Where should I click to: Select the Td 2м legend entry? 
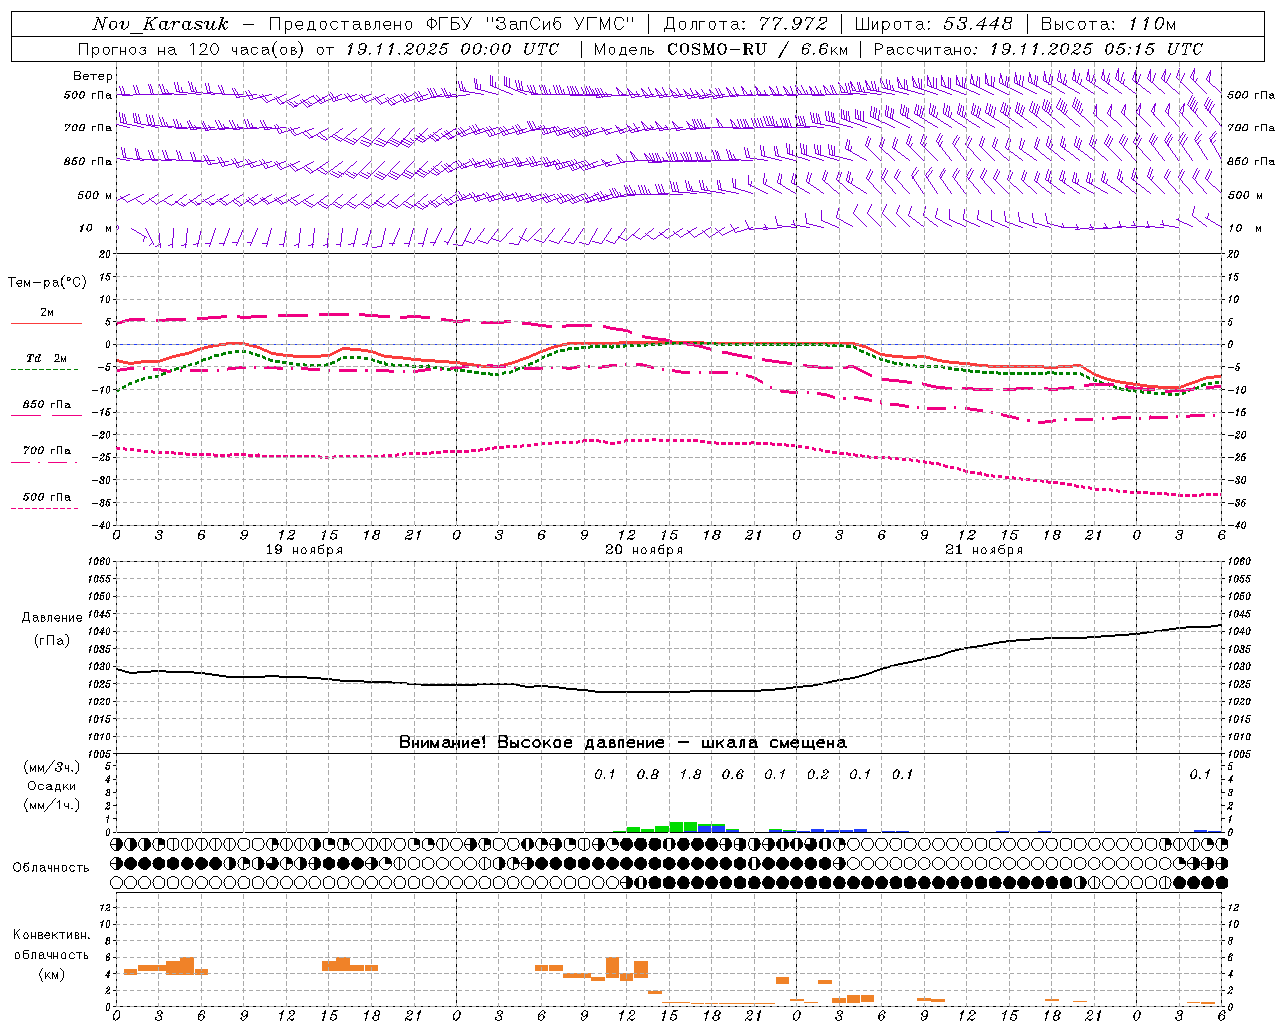(46, 358)
